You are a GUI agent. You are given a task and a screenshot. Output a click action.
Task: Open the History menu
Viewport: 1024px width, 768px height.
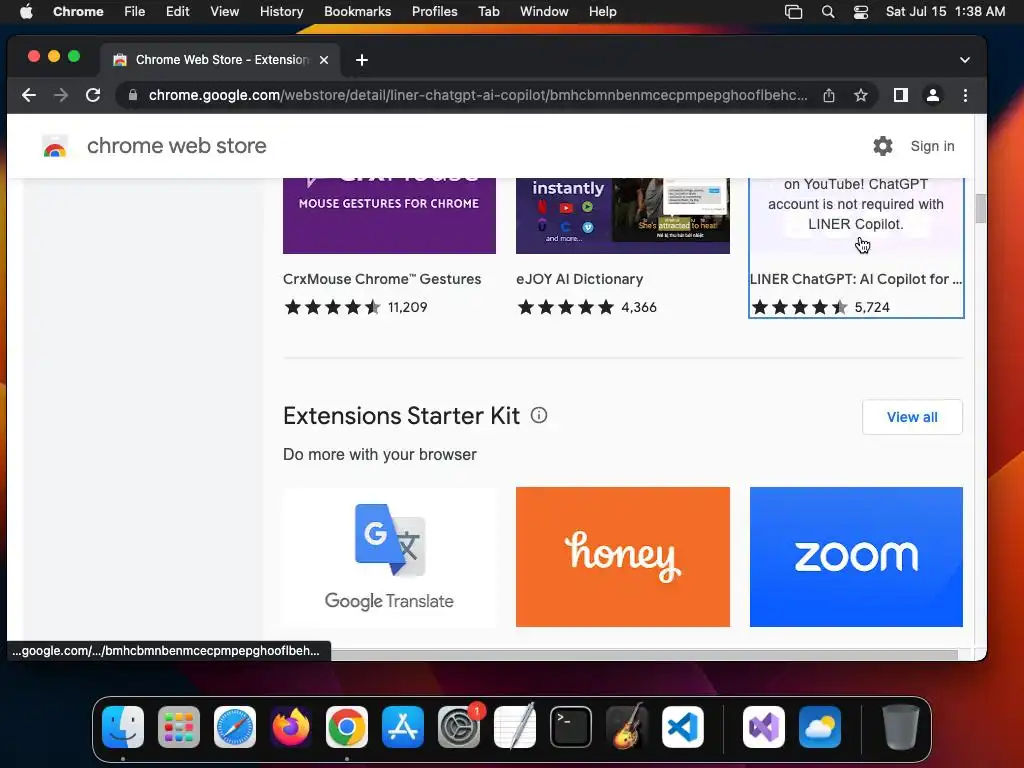281,12
